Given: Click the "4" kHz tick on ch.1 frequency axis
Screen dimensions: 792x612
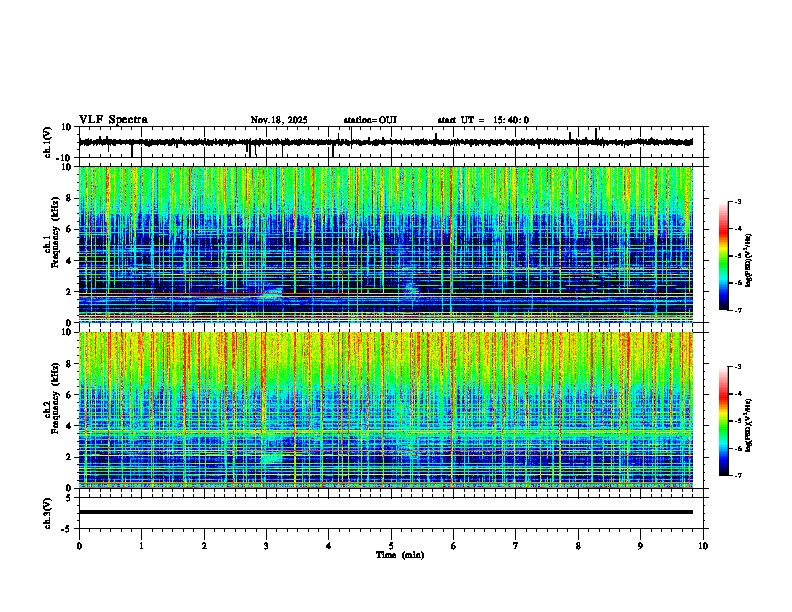Looking at the screenshot, I should pos(70,261).
